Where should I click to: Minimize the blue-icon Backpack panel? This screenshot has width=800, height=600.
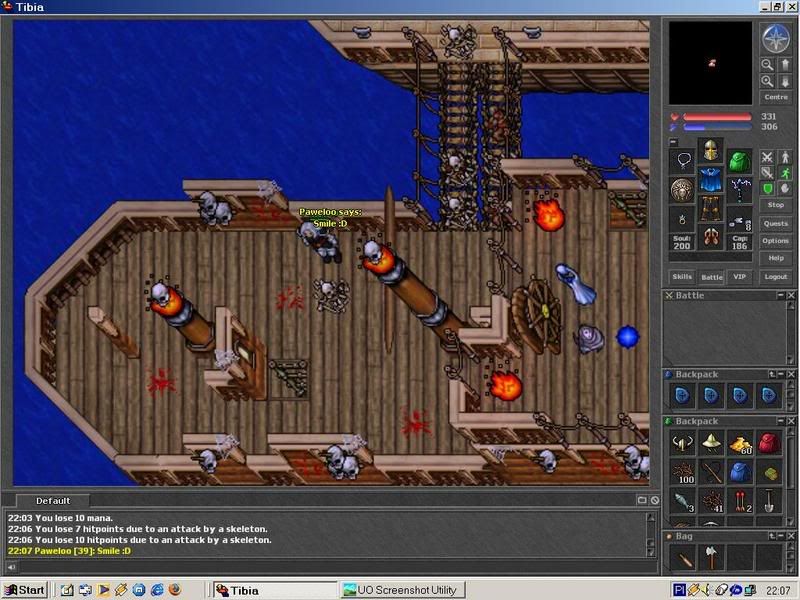[x=781, y=374]
